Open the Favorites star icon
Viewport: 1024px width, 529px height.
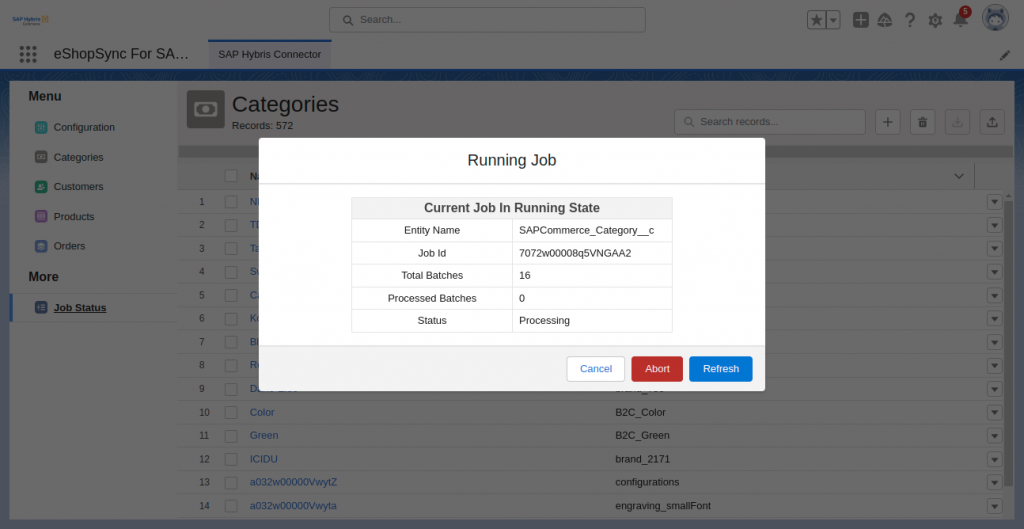point(817,20)
